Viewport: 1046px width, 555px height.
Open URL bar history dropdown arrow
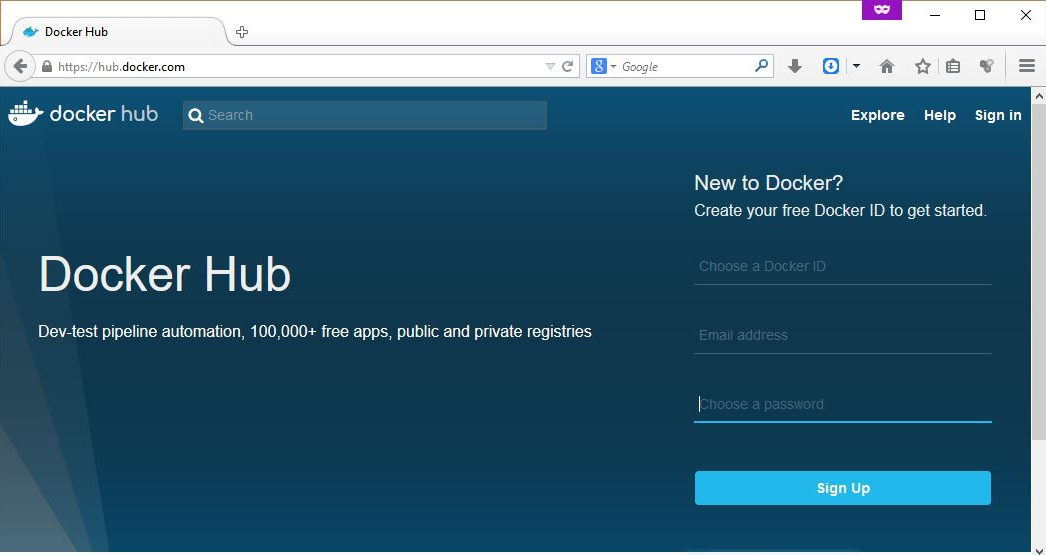point(549,67)
